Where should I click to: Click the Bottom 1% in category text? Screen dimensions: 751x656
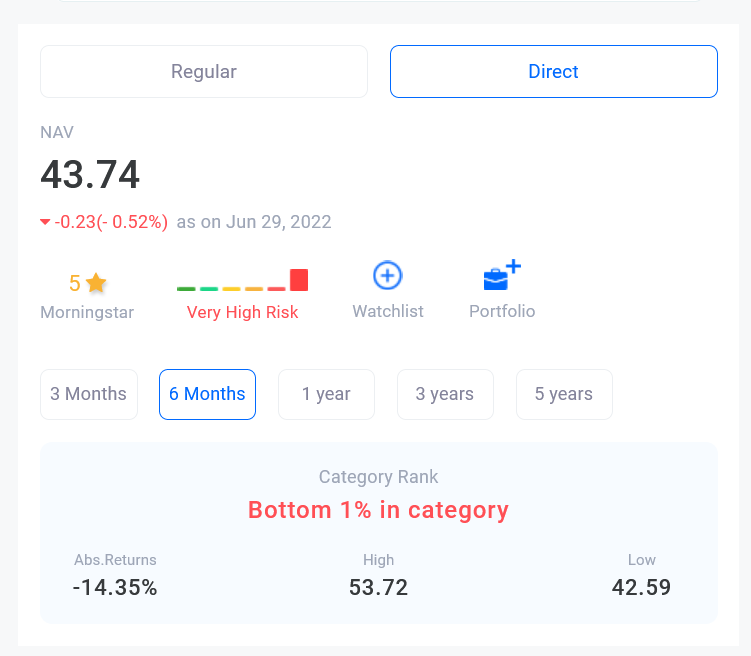coord(378,510)
